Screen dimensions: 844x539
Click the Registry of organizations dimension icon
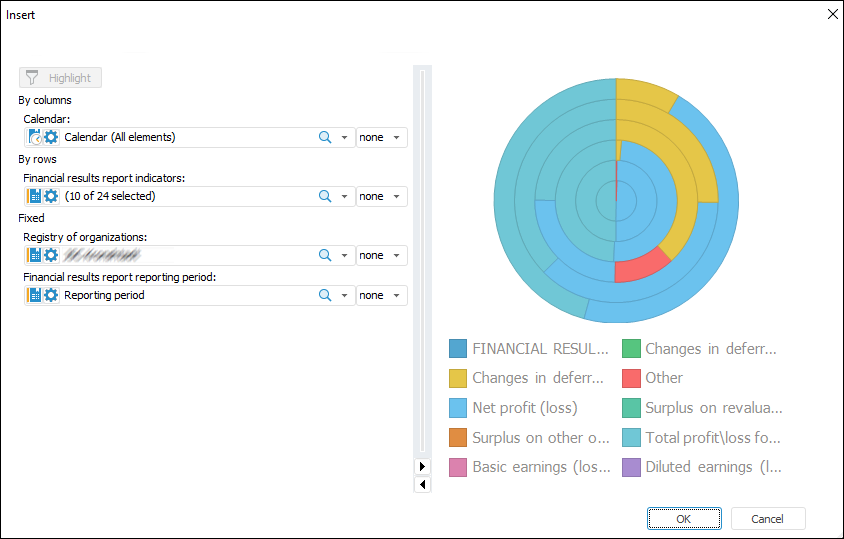35,255
